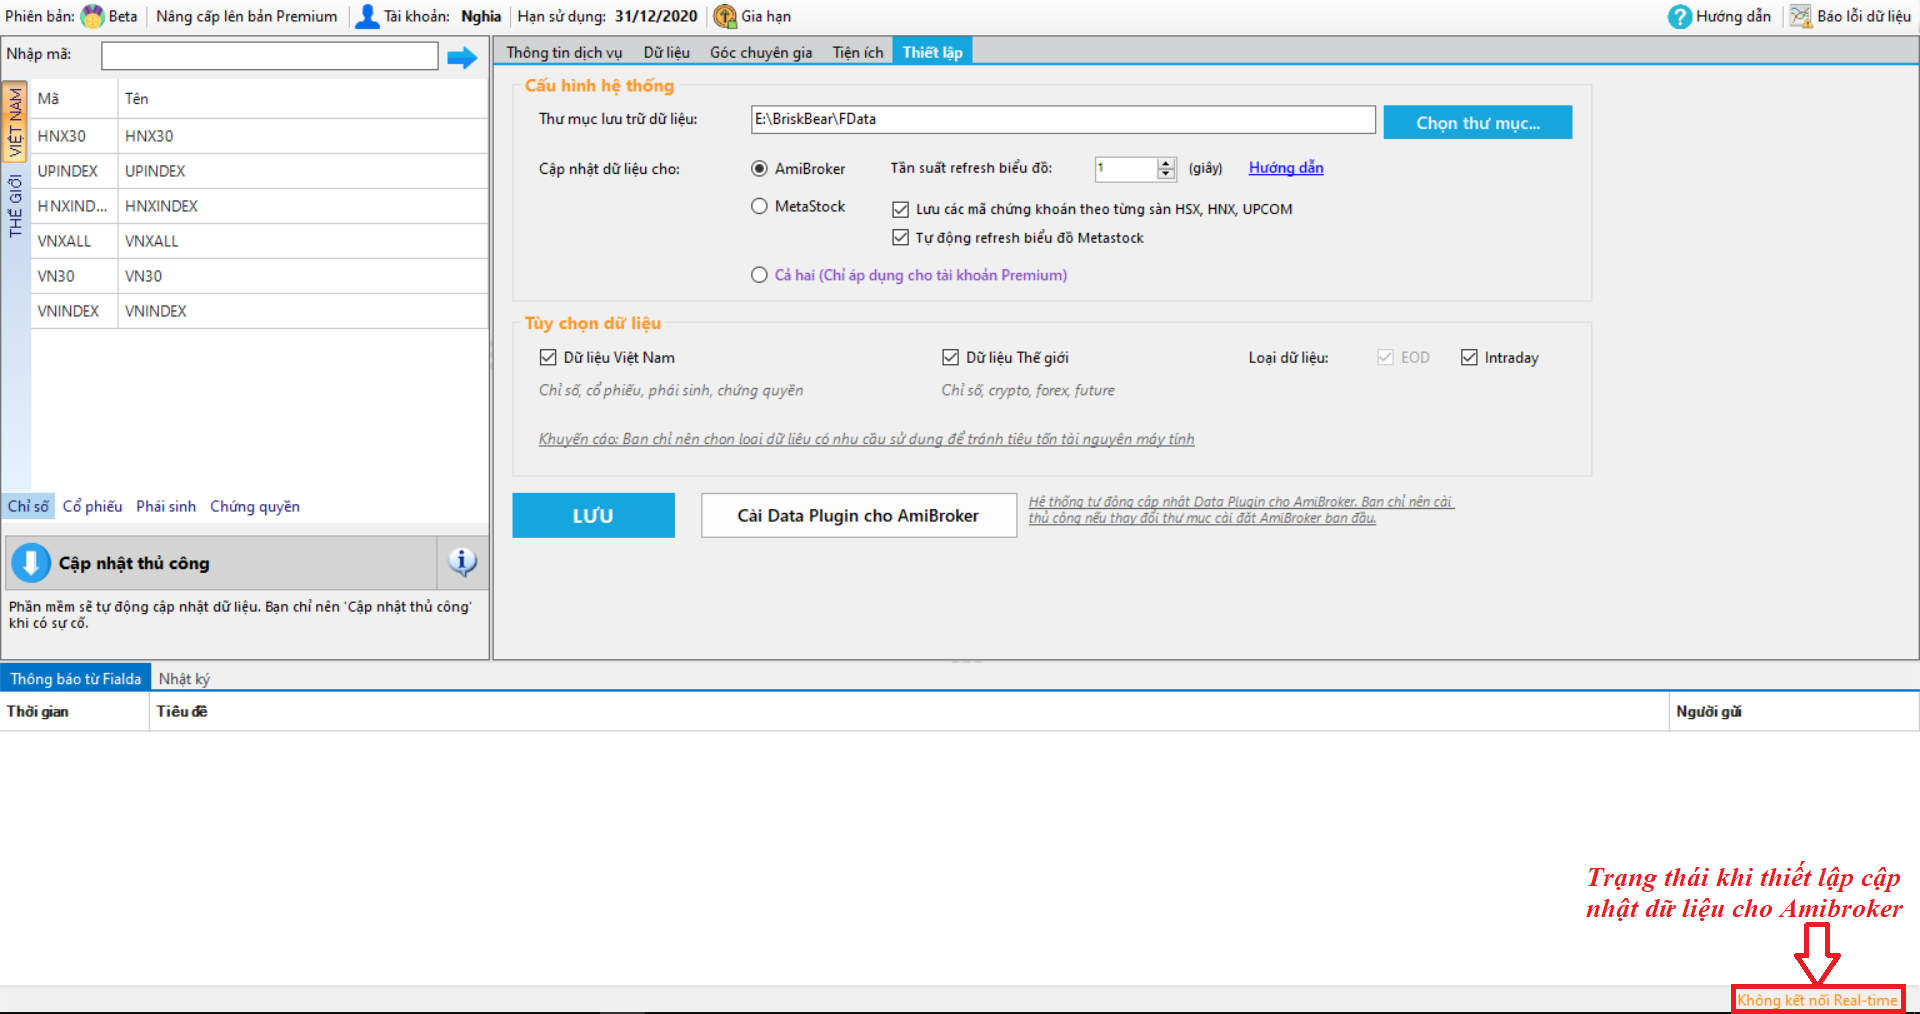Image resolution: width=1920 pixels, height=1014 pixels.
Task: Click the Nhập mã input field
Action: pyautogui.click(x=269, y=56)
